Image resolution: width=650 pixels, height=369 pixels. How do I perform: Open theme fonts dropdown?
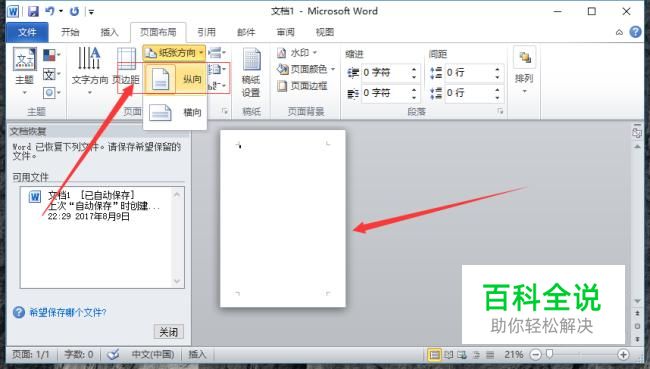tap(52, 75)
